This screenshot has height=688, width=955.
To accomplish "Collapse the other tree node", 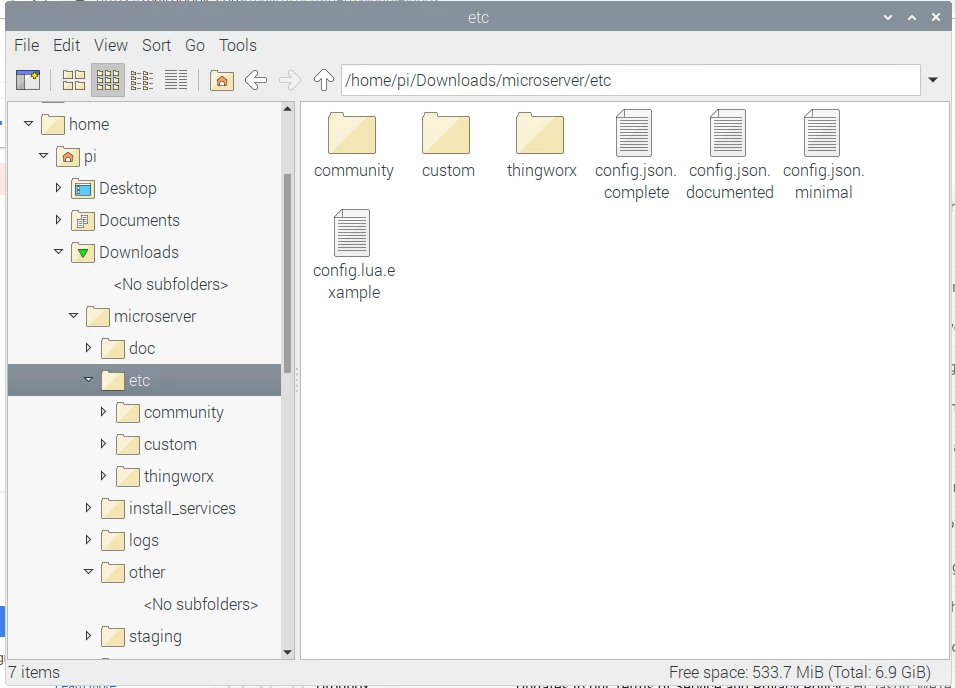I will pos(88,572).
